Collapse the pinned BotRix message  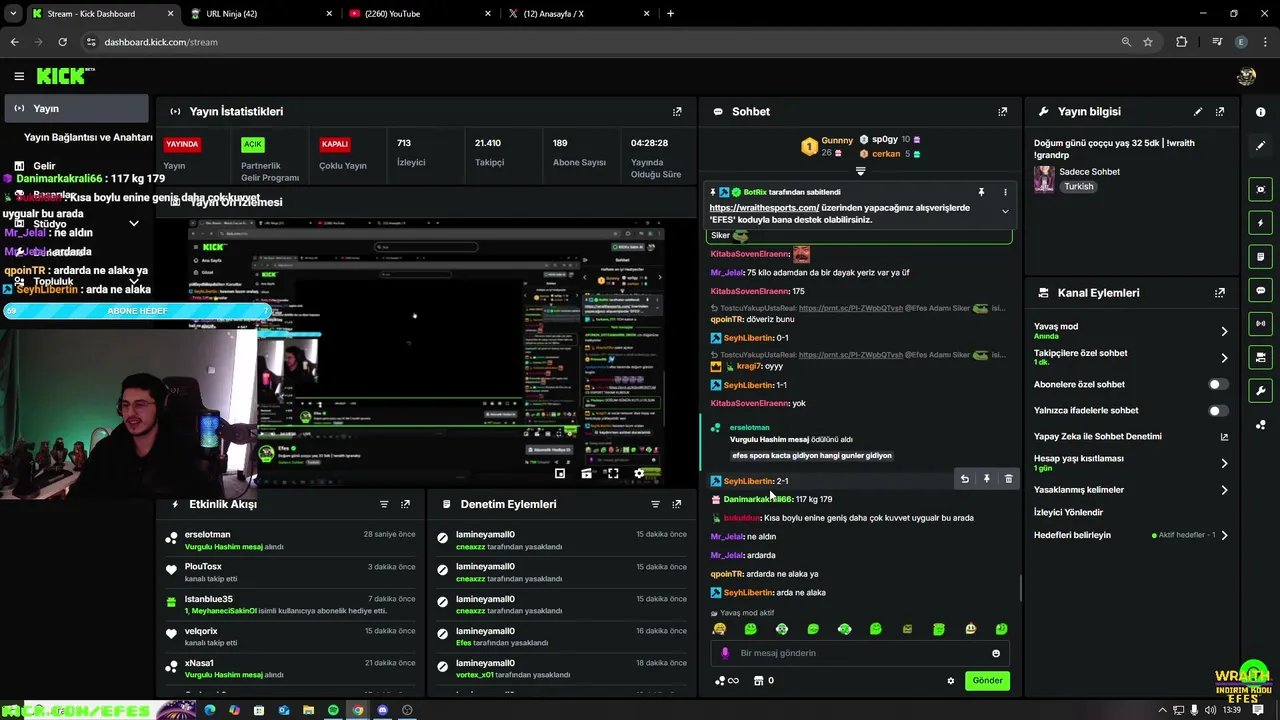coord(1005,211)
